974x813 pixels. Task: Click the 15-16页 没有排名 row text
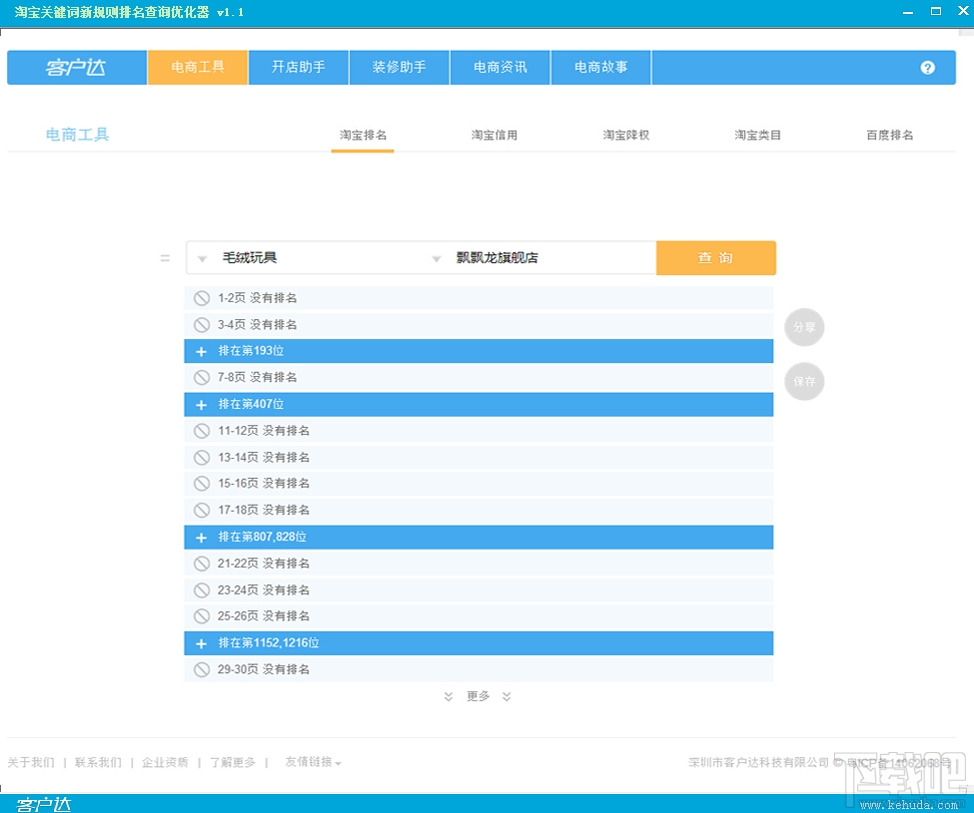pos(263,483)
